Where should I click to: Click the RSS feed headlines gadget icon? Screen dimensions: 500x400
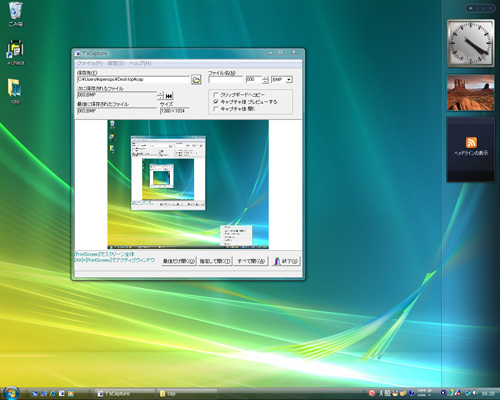pos(471,142)
